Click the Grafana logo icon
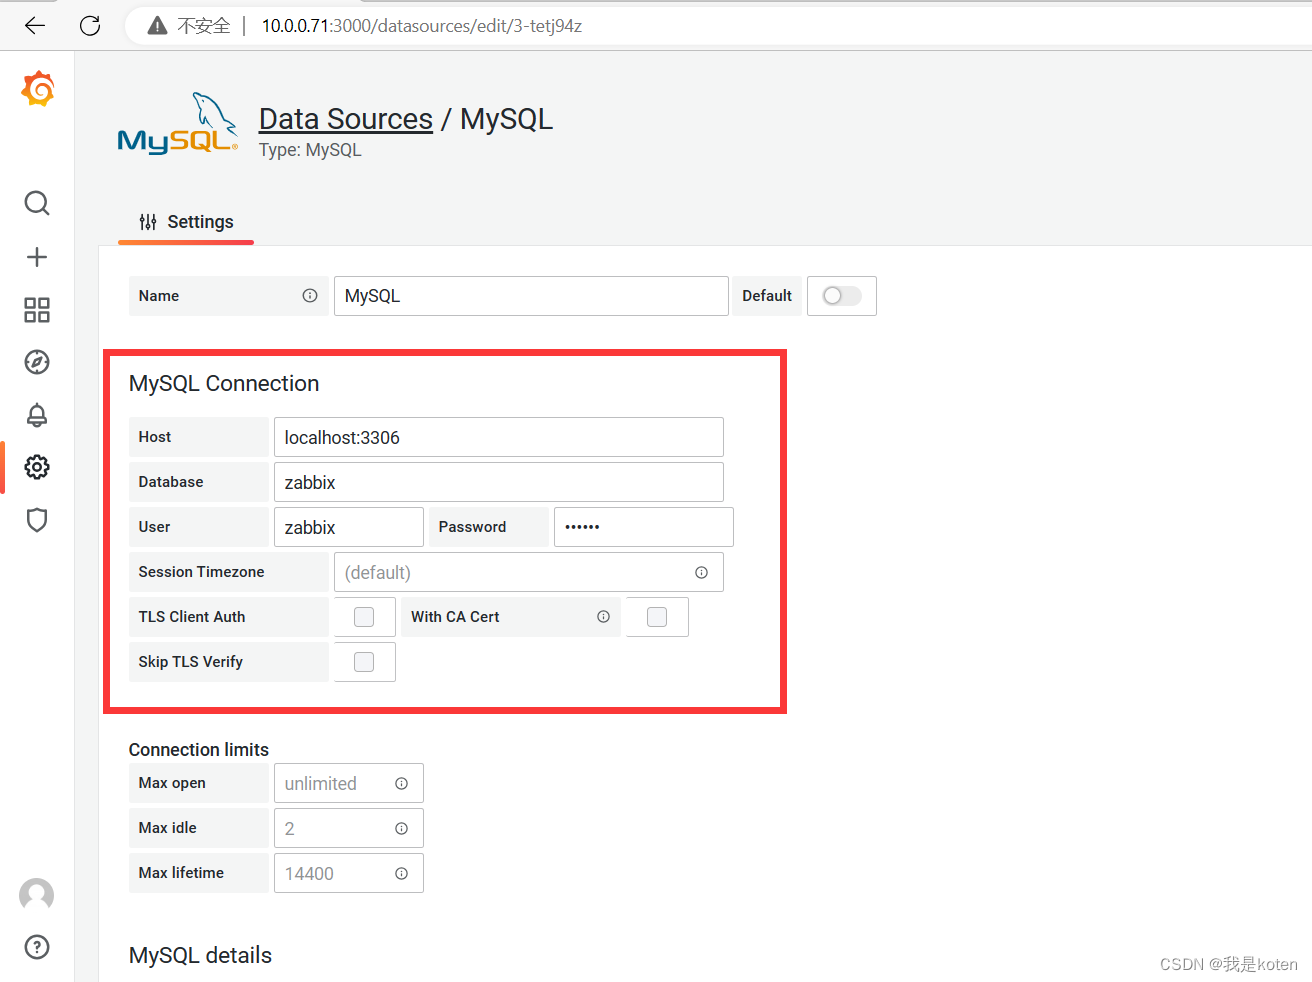1312x982 pixels. pyautogui.click(x=38, y=89)
